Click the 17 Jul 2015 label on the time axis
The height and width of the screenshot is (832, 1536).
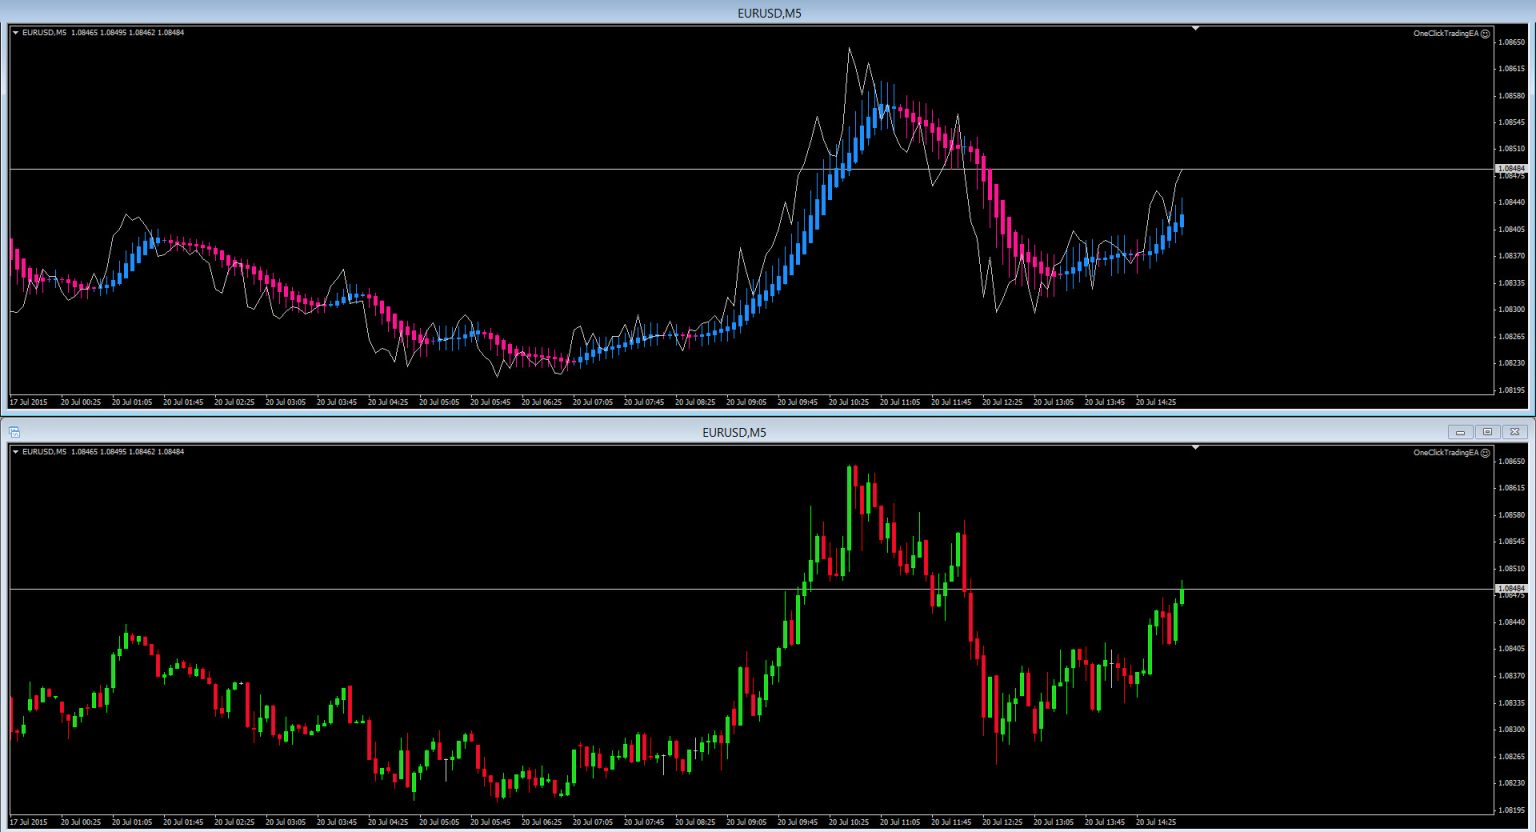point(28,402)
